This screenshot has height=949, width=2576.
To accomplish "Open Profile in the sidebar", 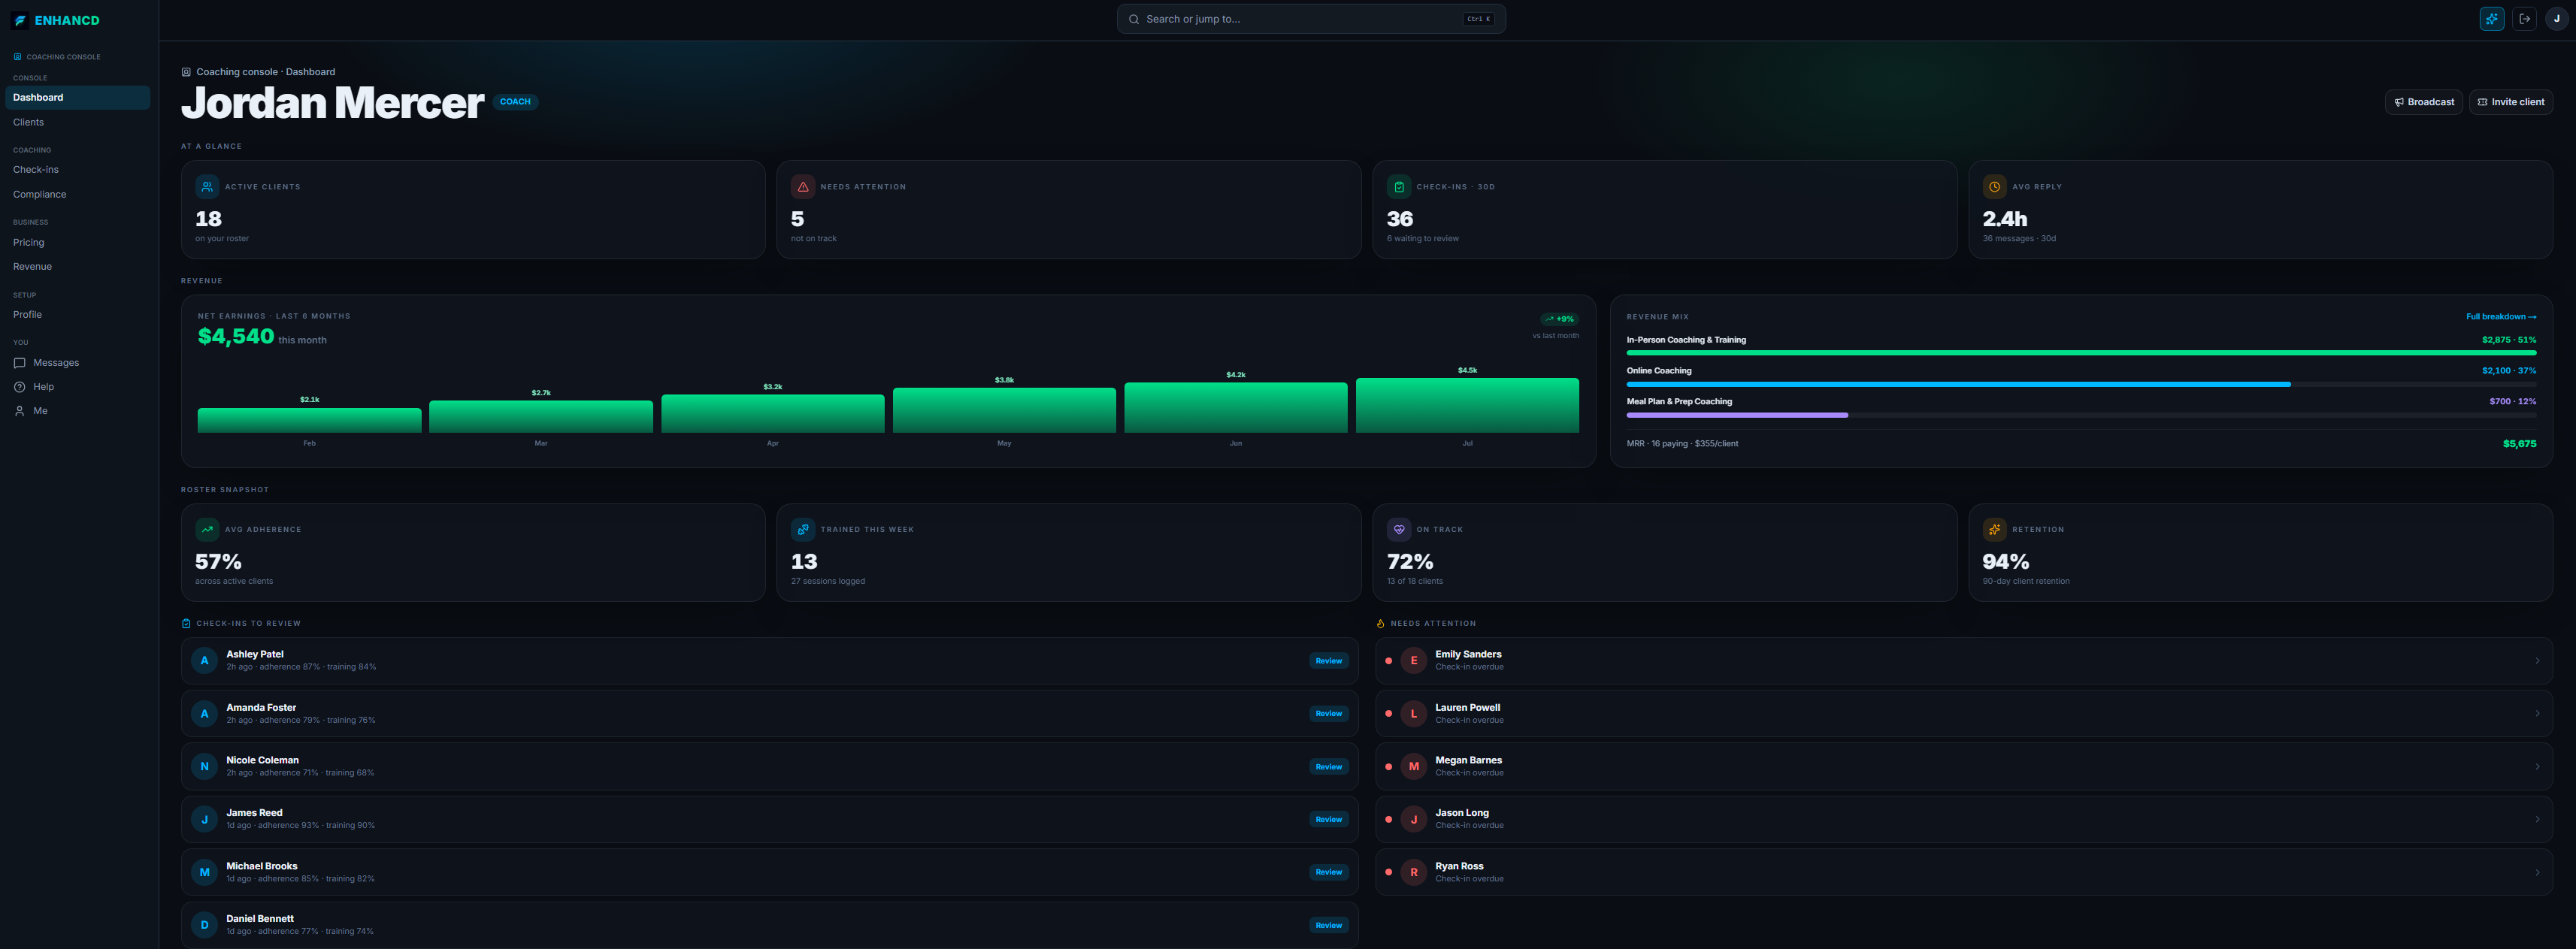I will [78, 315].
